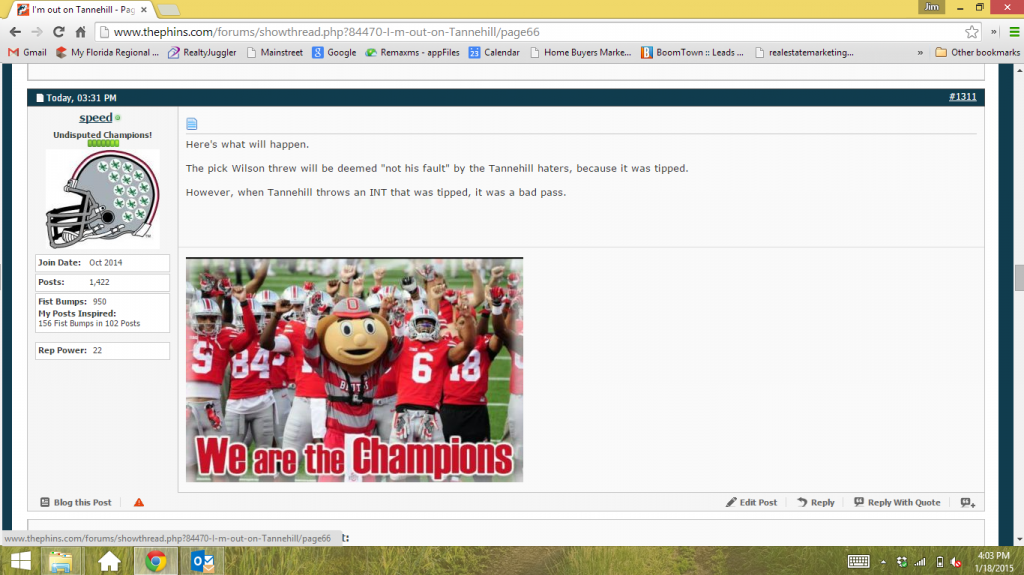Reload the page with refresh icon

(x=59, y=32)
